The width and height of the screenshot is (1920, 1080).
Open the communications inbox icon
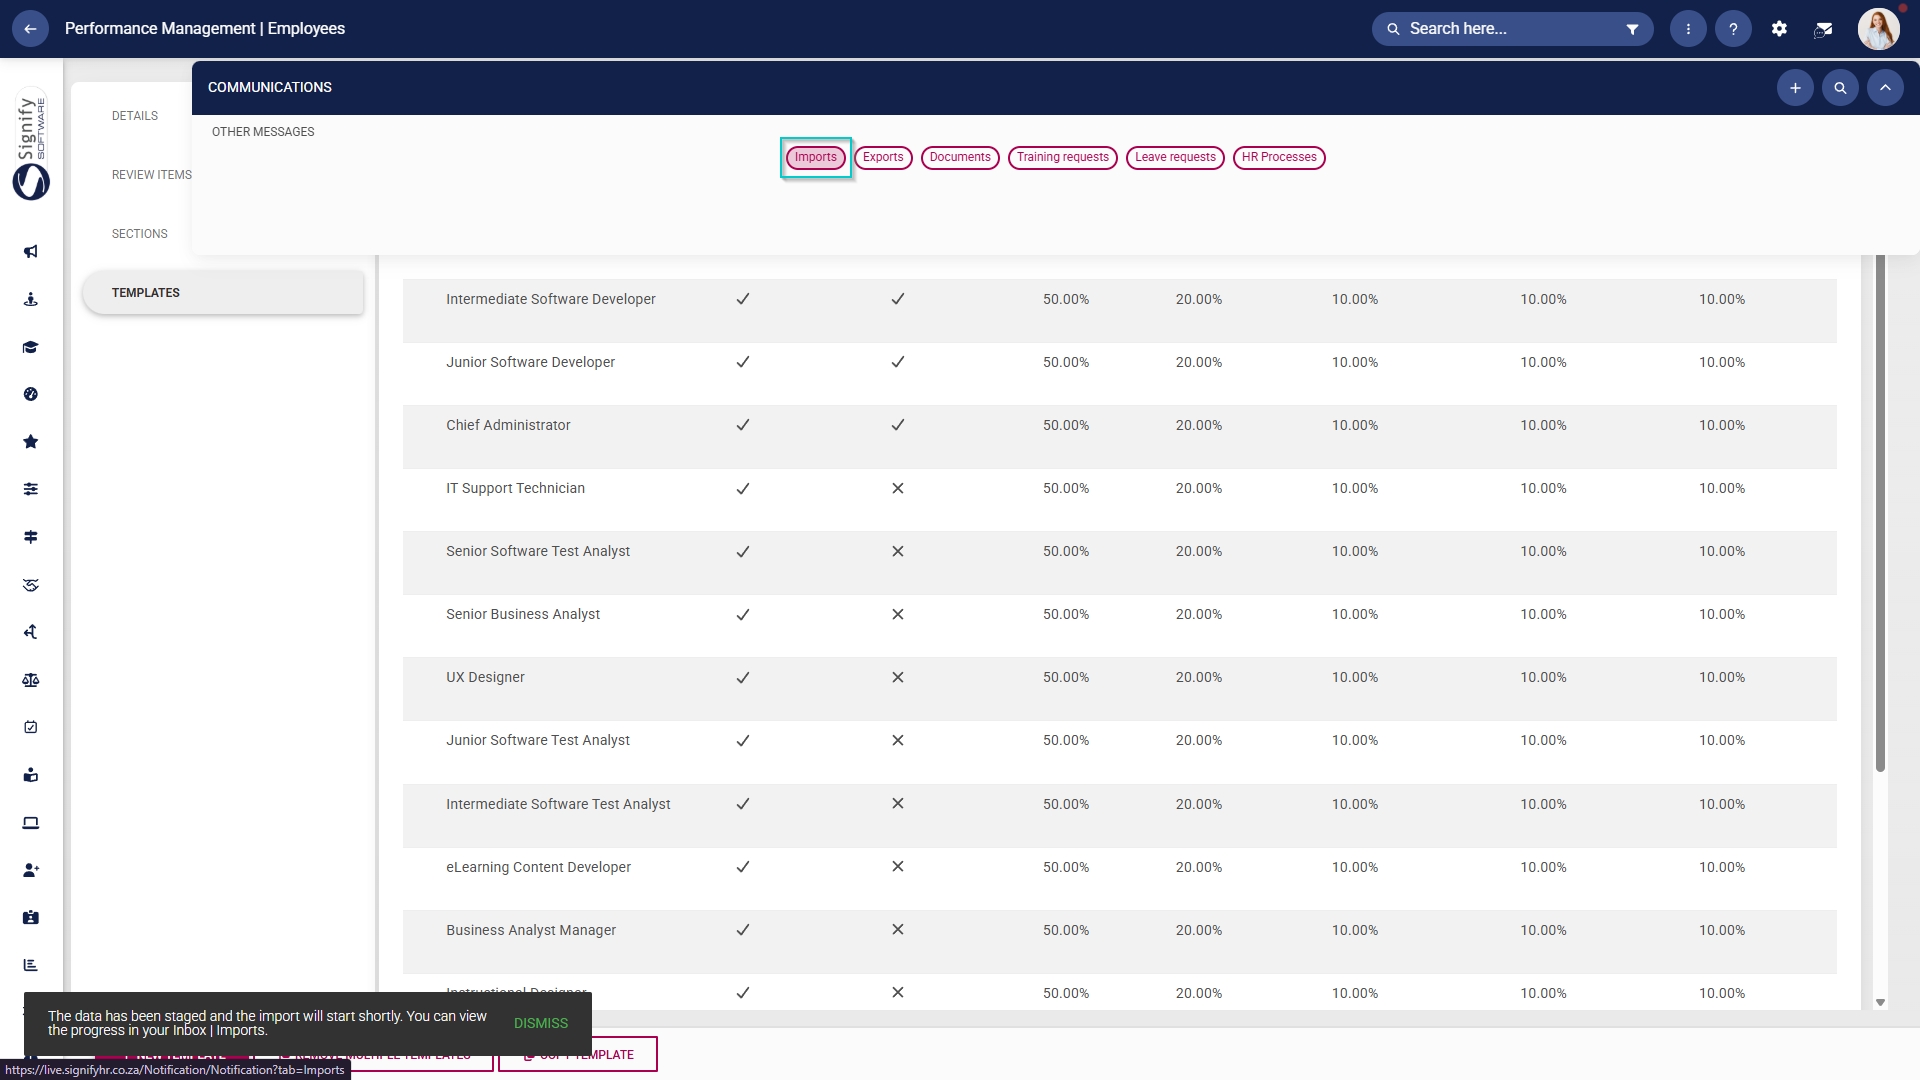point(1823,29)
